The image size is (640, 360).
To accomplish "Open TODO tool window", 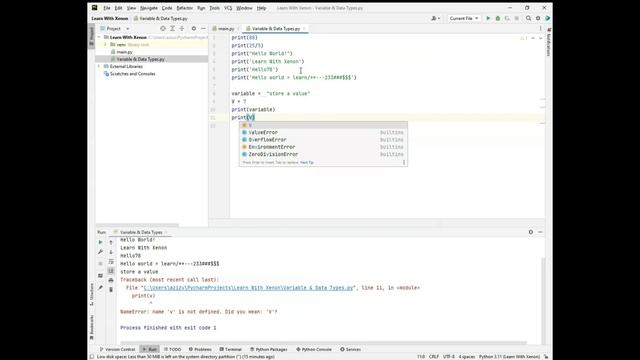I will coord(173,349).
